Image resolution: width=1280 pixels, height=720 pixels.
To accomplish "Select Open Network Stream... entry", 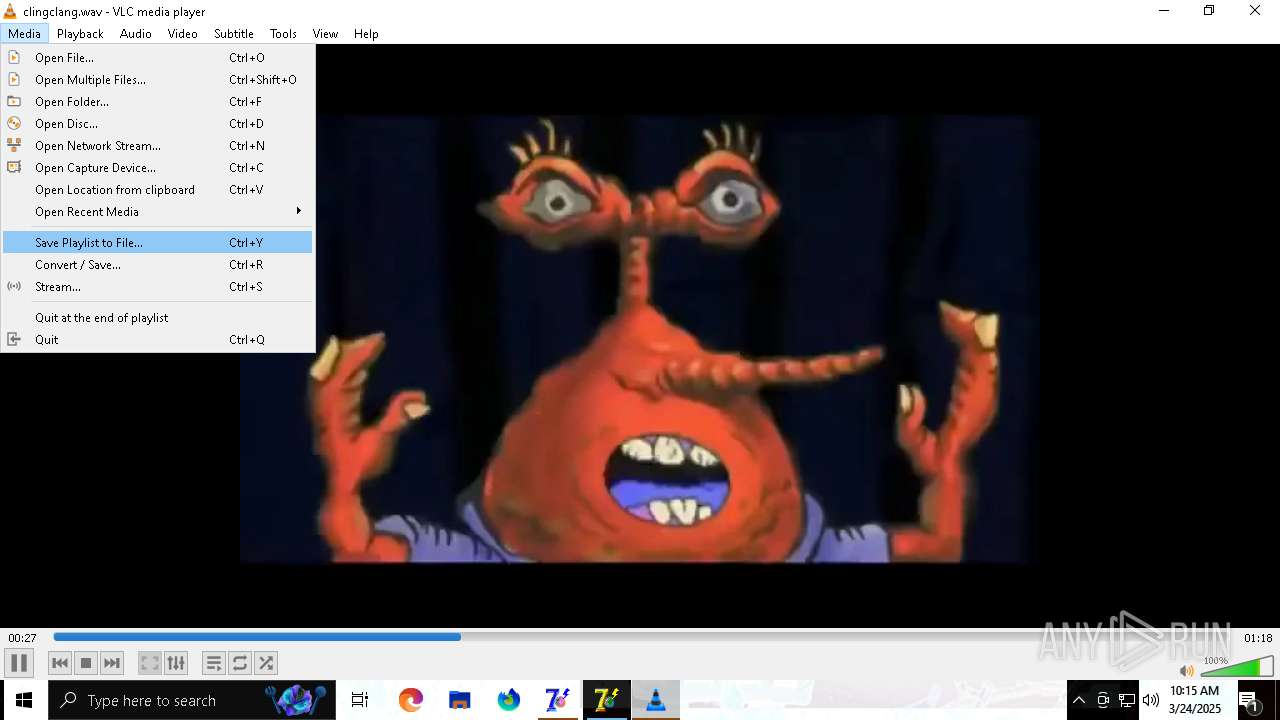I will tap(158, 146).
